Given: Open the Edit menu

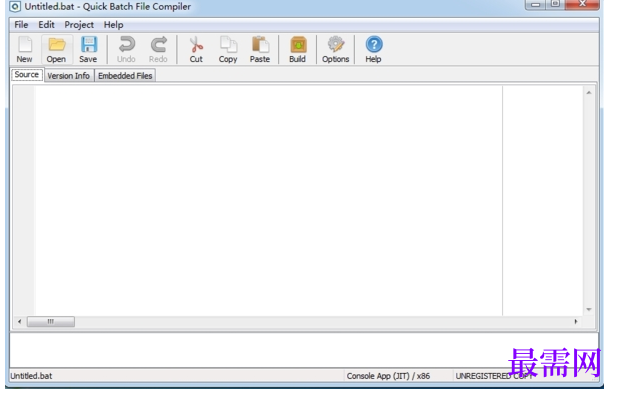Looking at the screenshot, I should click(x=46, y=25).
